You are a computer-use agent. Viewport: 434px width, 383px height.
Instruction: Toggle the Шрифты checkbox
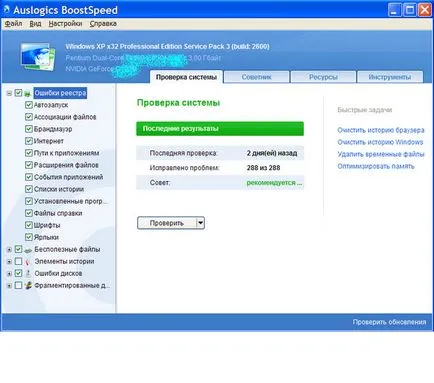click(29, 225)
